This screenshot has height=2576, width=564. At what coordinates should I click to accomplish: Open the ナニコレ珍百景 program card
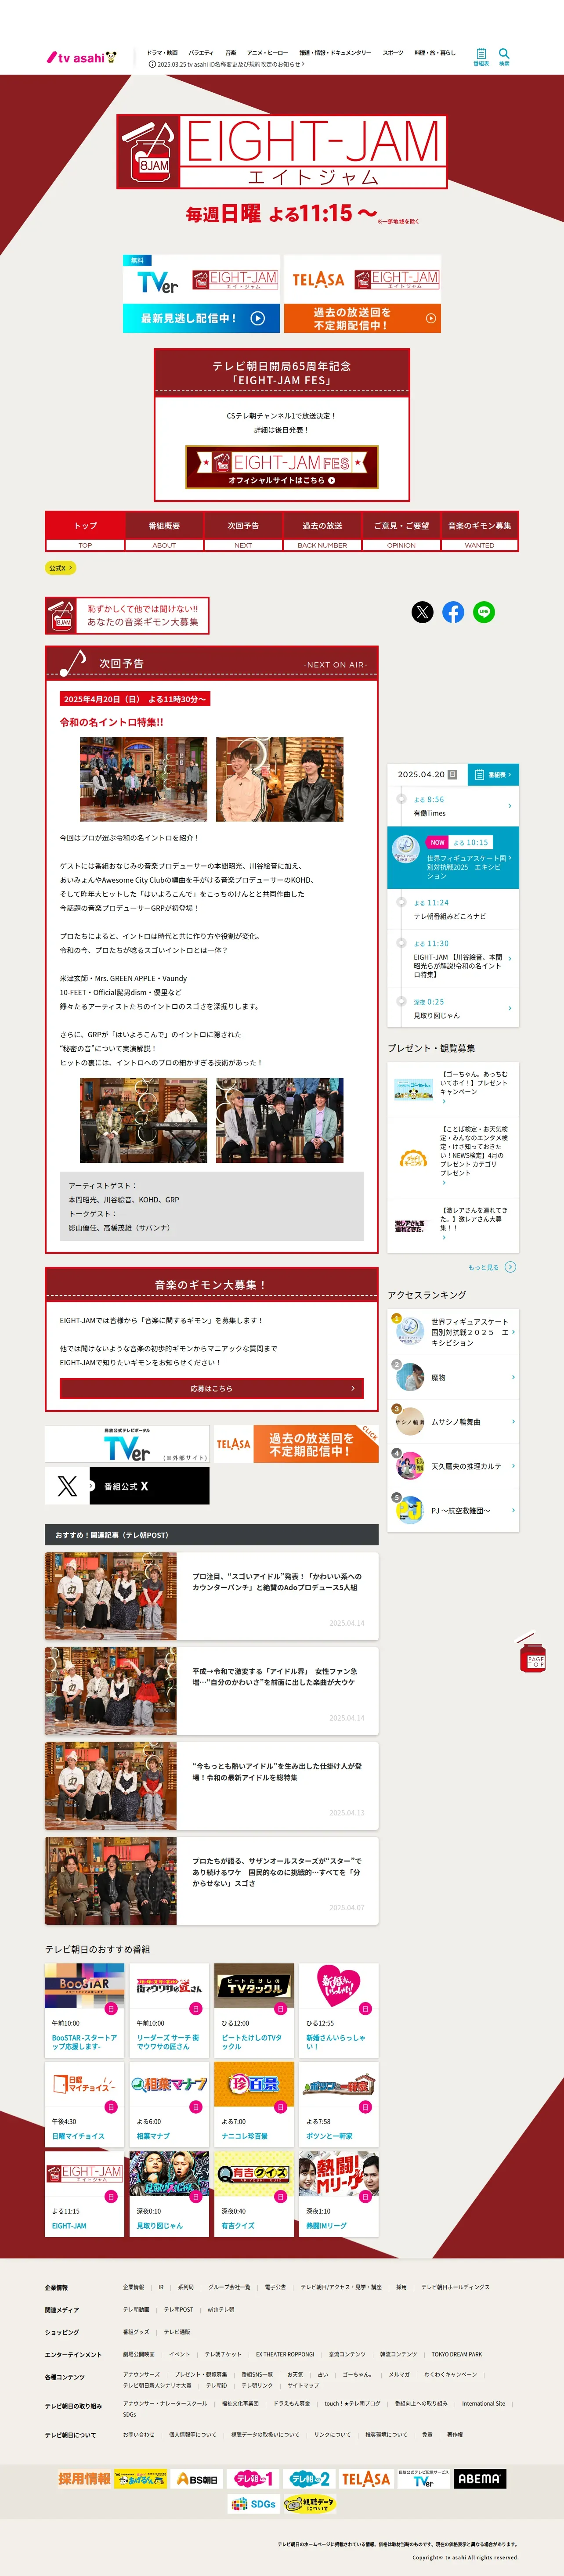pyautogui.click(x=254, y=2103)
